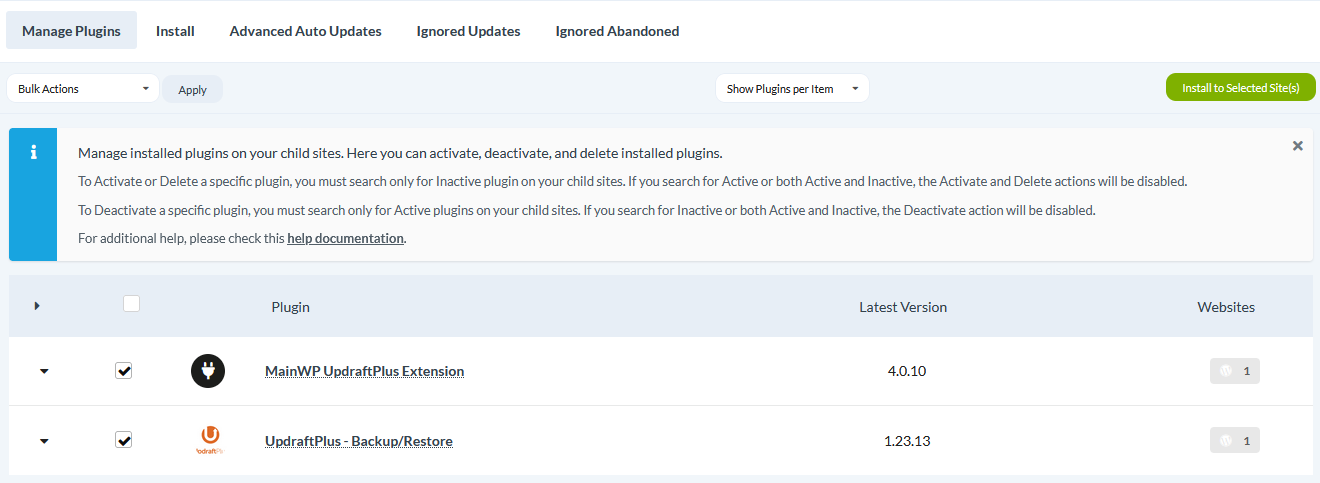Sort by the Latest Version column header
This screenshot has height=483, width=1320.
tap(903, 307)
